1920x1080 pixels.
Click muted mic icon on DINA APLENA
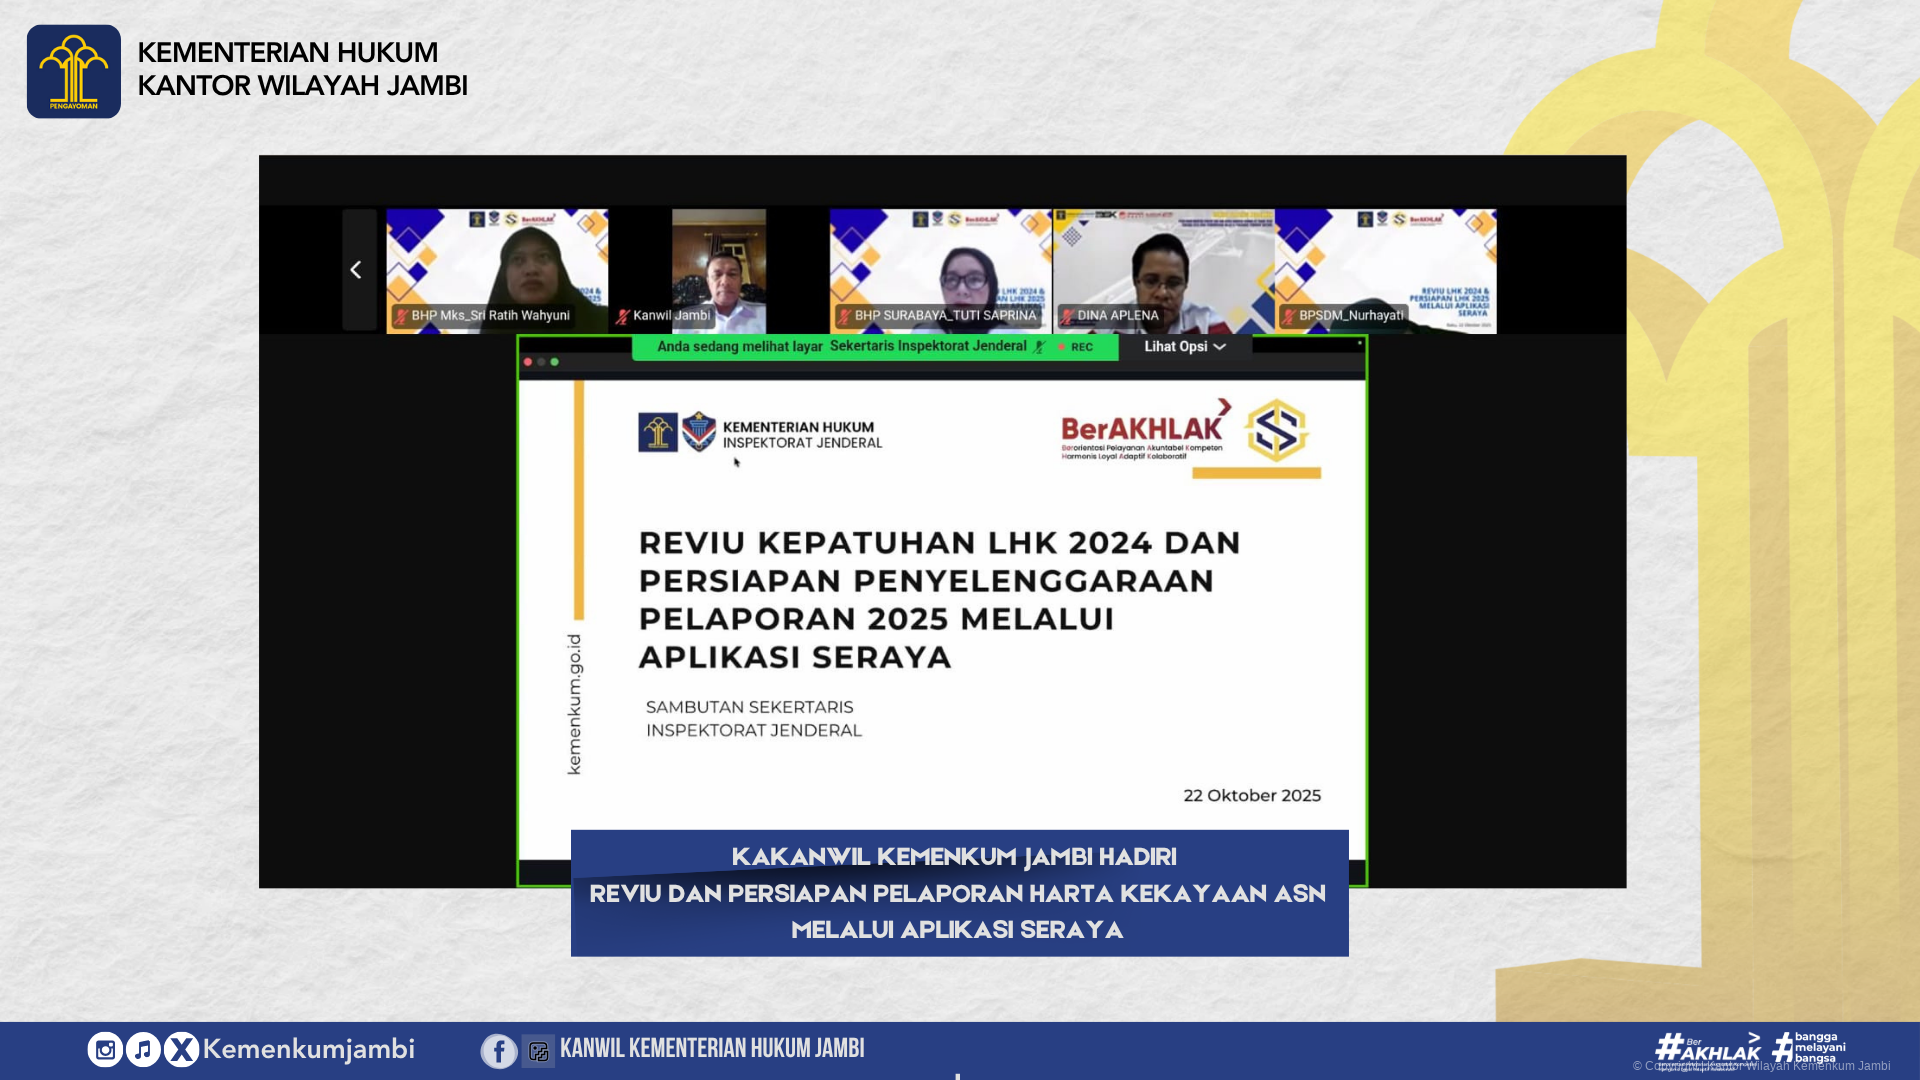click(1067, 316)
